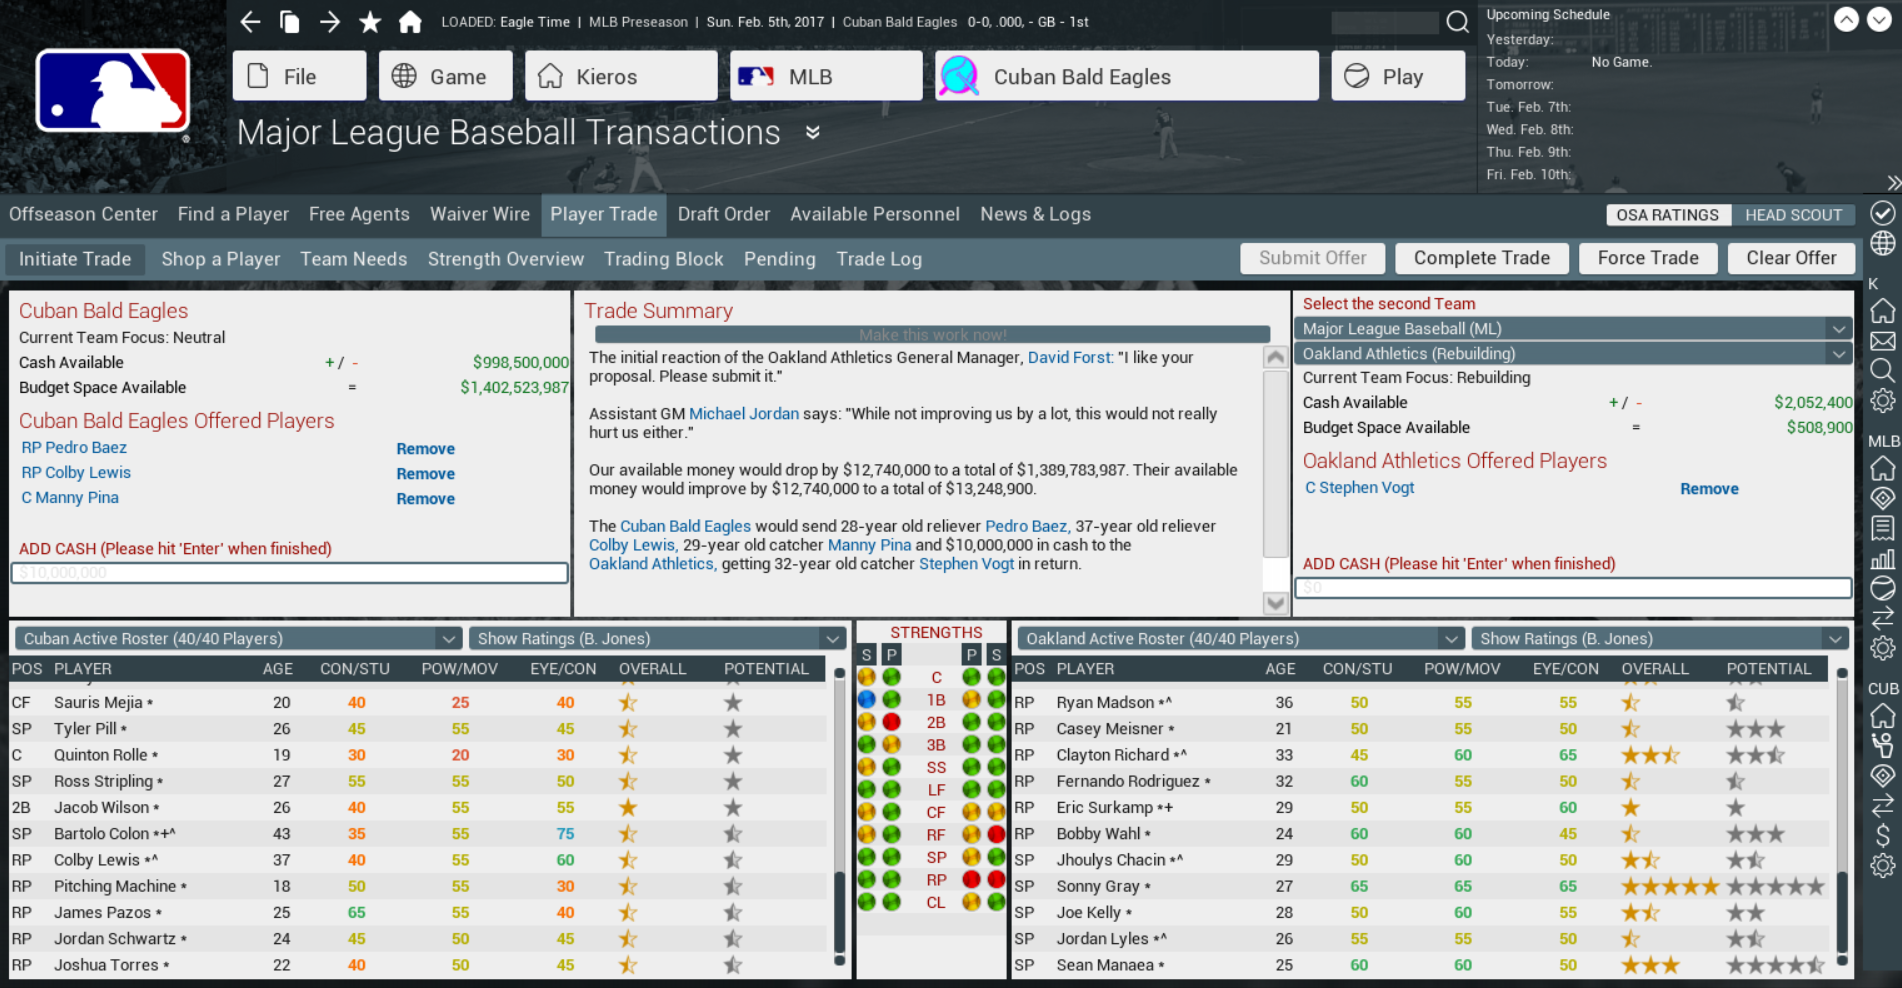The width and height of the screenshot is (1902, 988).
Task: Open Show Ratings dropdown above Oakland roster
Action: (x=1660, y=639)
